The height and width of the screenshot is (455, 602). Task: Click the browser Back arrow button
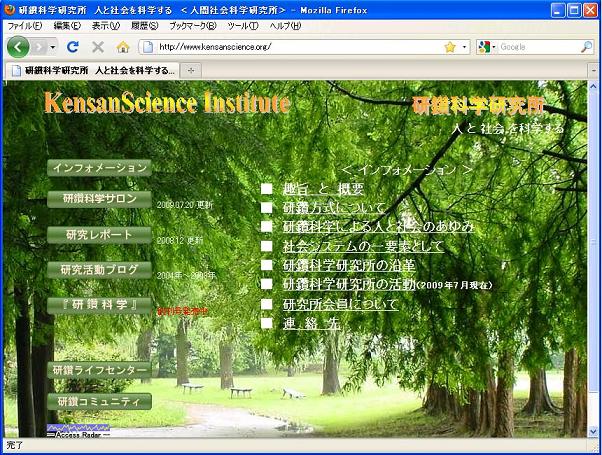click(x=19, y=47)
